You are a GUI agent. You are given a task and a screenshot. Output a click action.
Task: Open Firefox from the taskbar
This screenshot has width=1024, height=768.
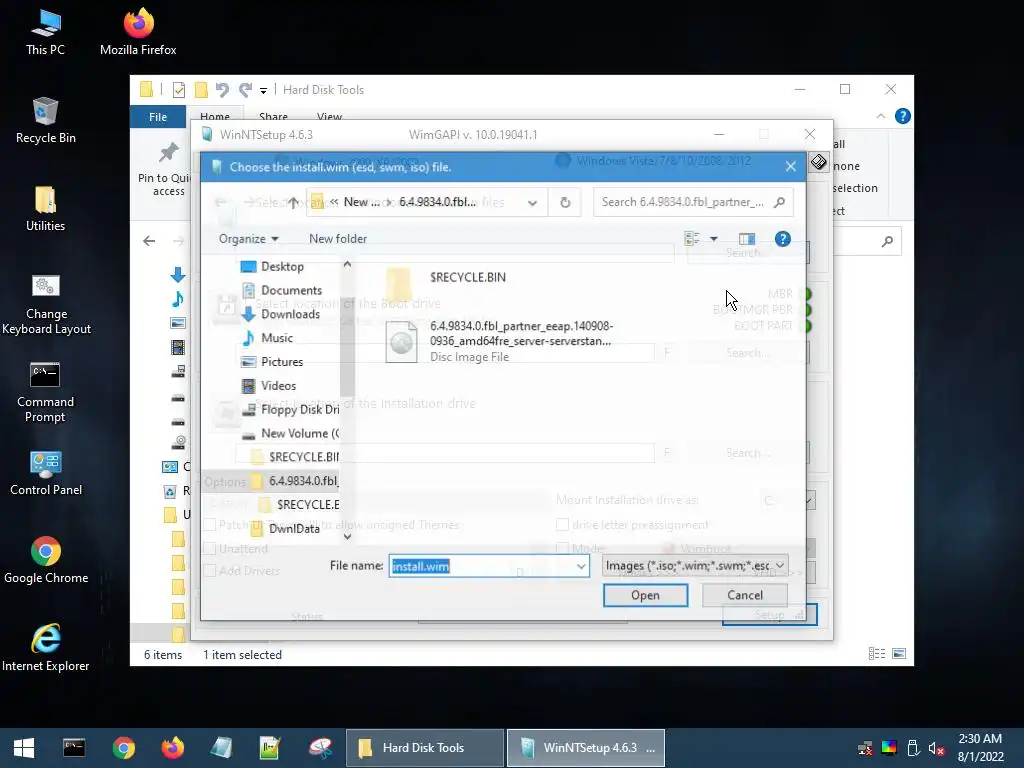click(172, 748)
